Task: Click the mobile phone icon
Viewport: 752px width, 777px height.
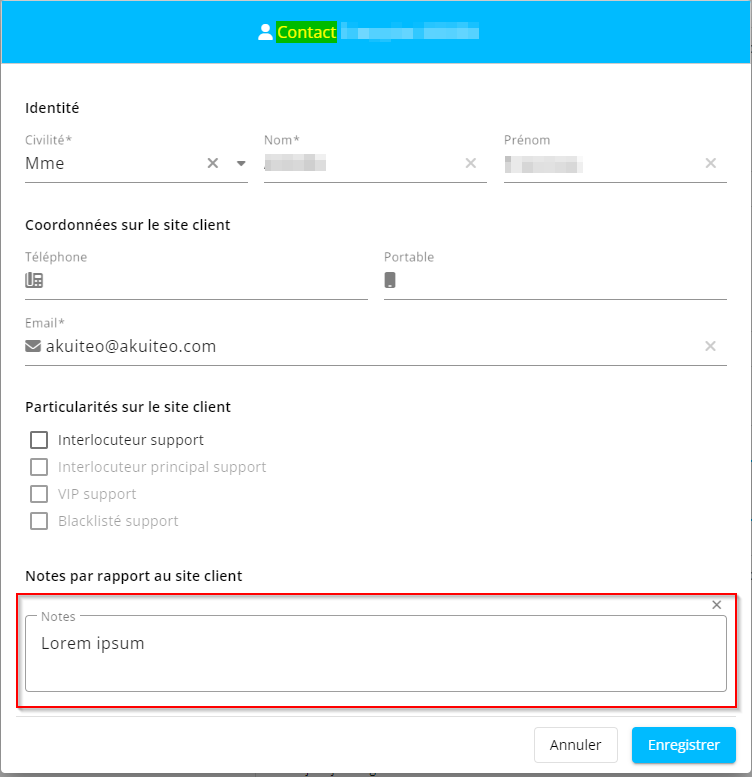Action: 390,280
